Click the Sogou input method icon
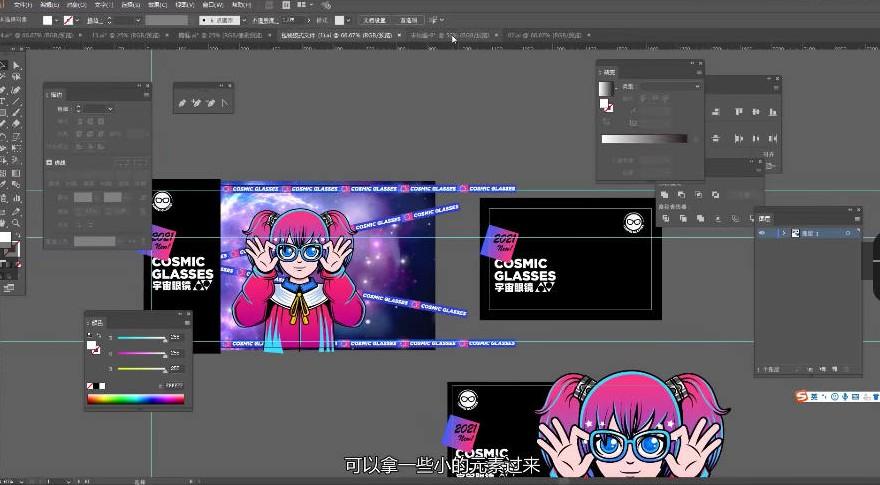The height and width of the screenshot is (485, 880). (802, 397)
